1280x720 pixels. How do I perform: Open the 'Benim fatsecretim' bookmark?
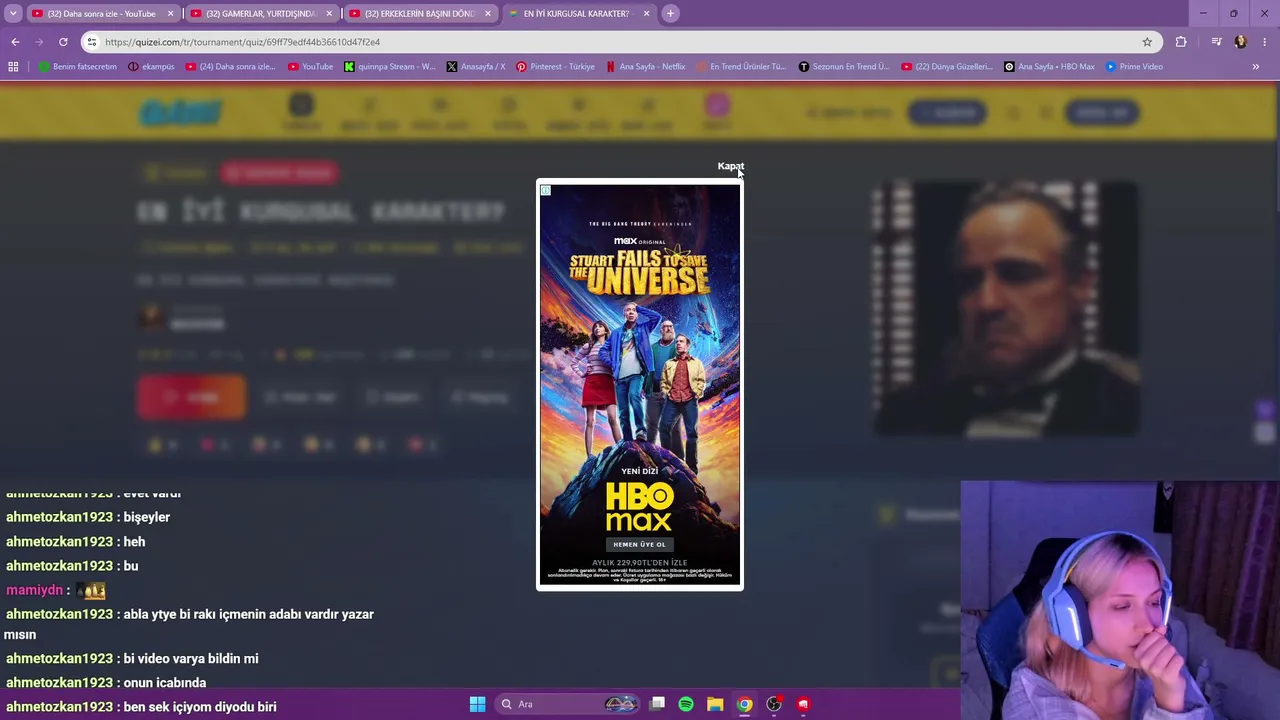point(78,67)
